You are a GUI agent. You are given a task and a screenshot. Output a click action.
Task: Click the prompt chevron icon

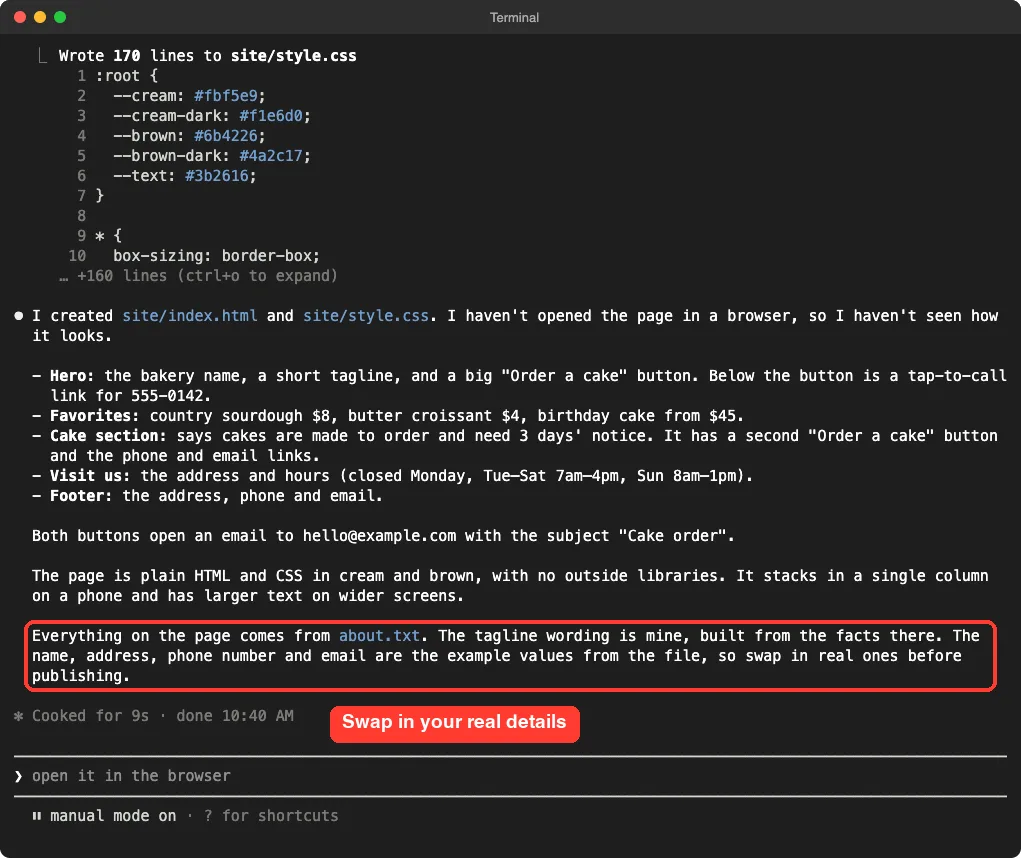(x=18, y=776)
